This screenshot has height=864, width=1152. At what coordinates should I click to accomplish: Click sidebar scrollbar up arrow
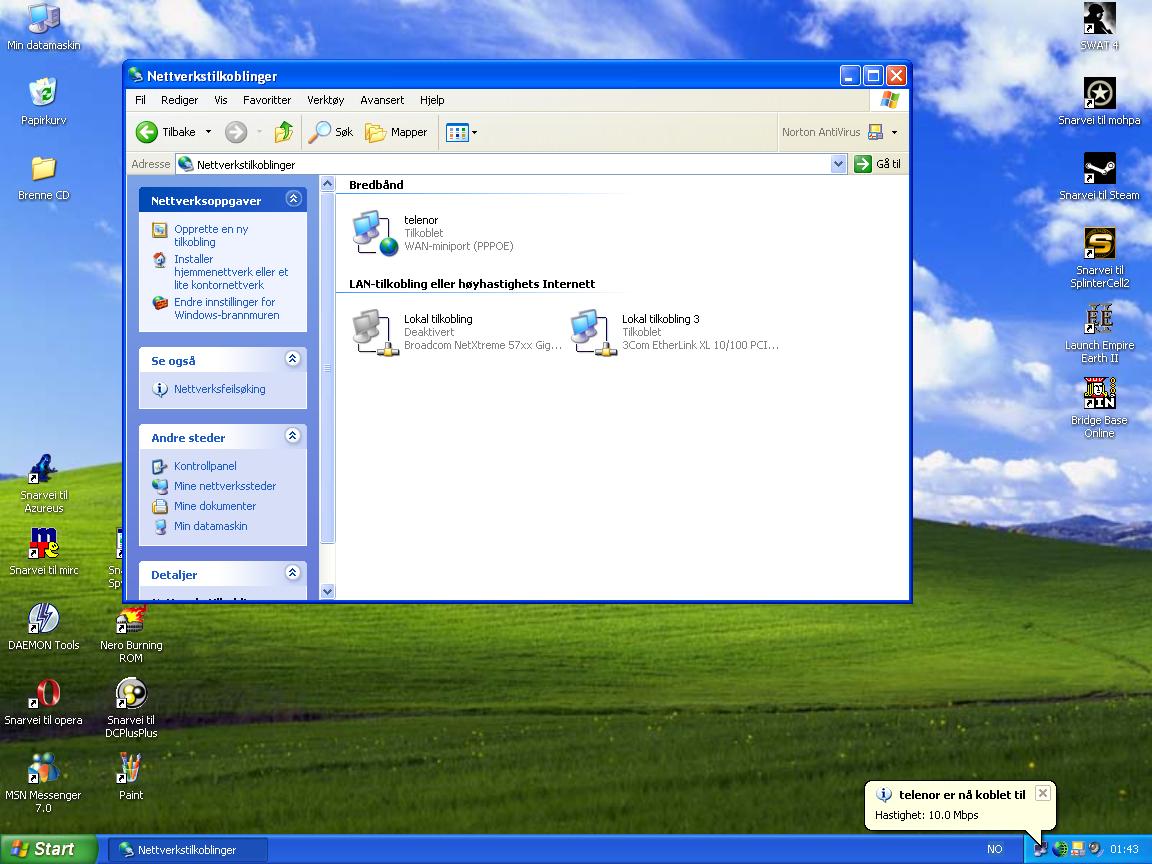tap(328, 184)
